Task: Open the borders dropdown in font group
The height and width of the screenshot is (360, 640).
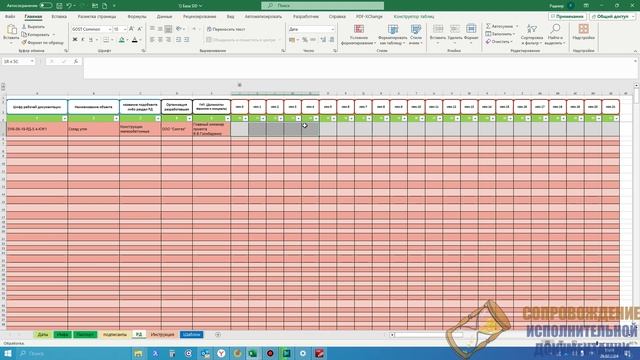Action: [112, 40]
